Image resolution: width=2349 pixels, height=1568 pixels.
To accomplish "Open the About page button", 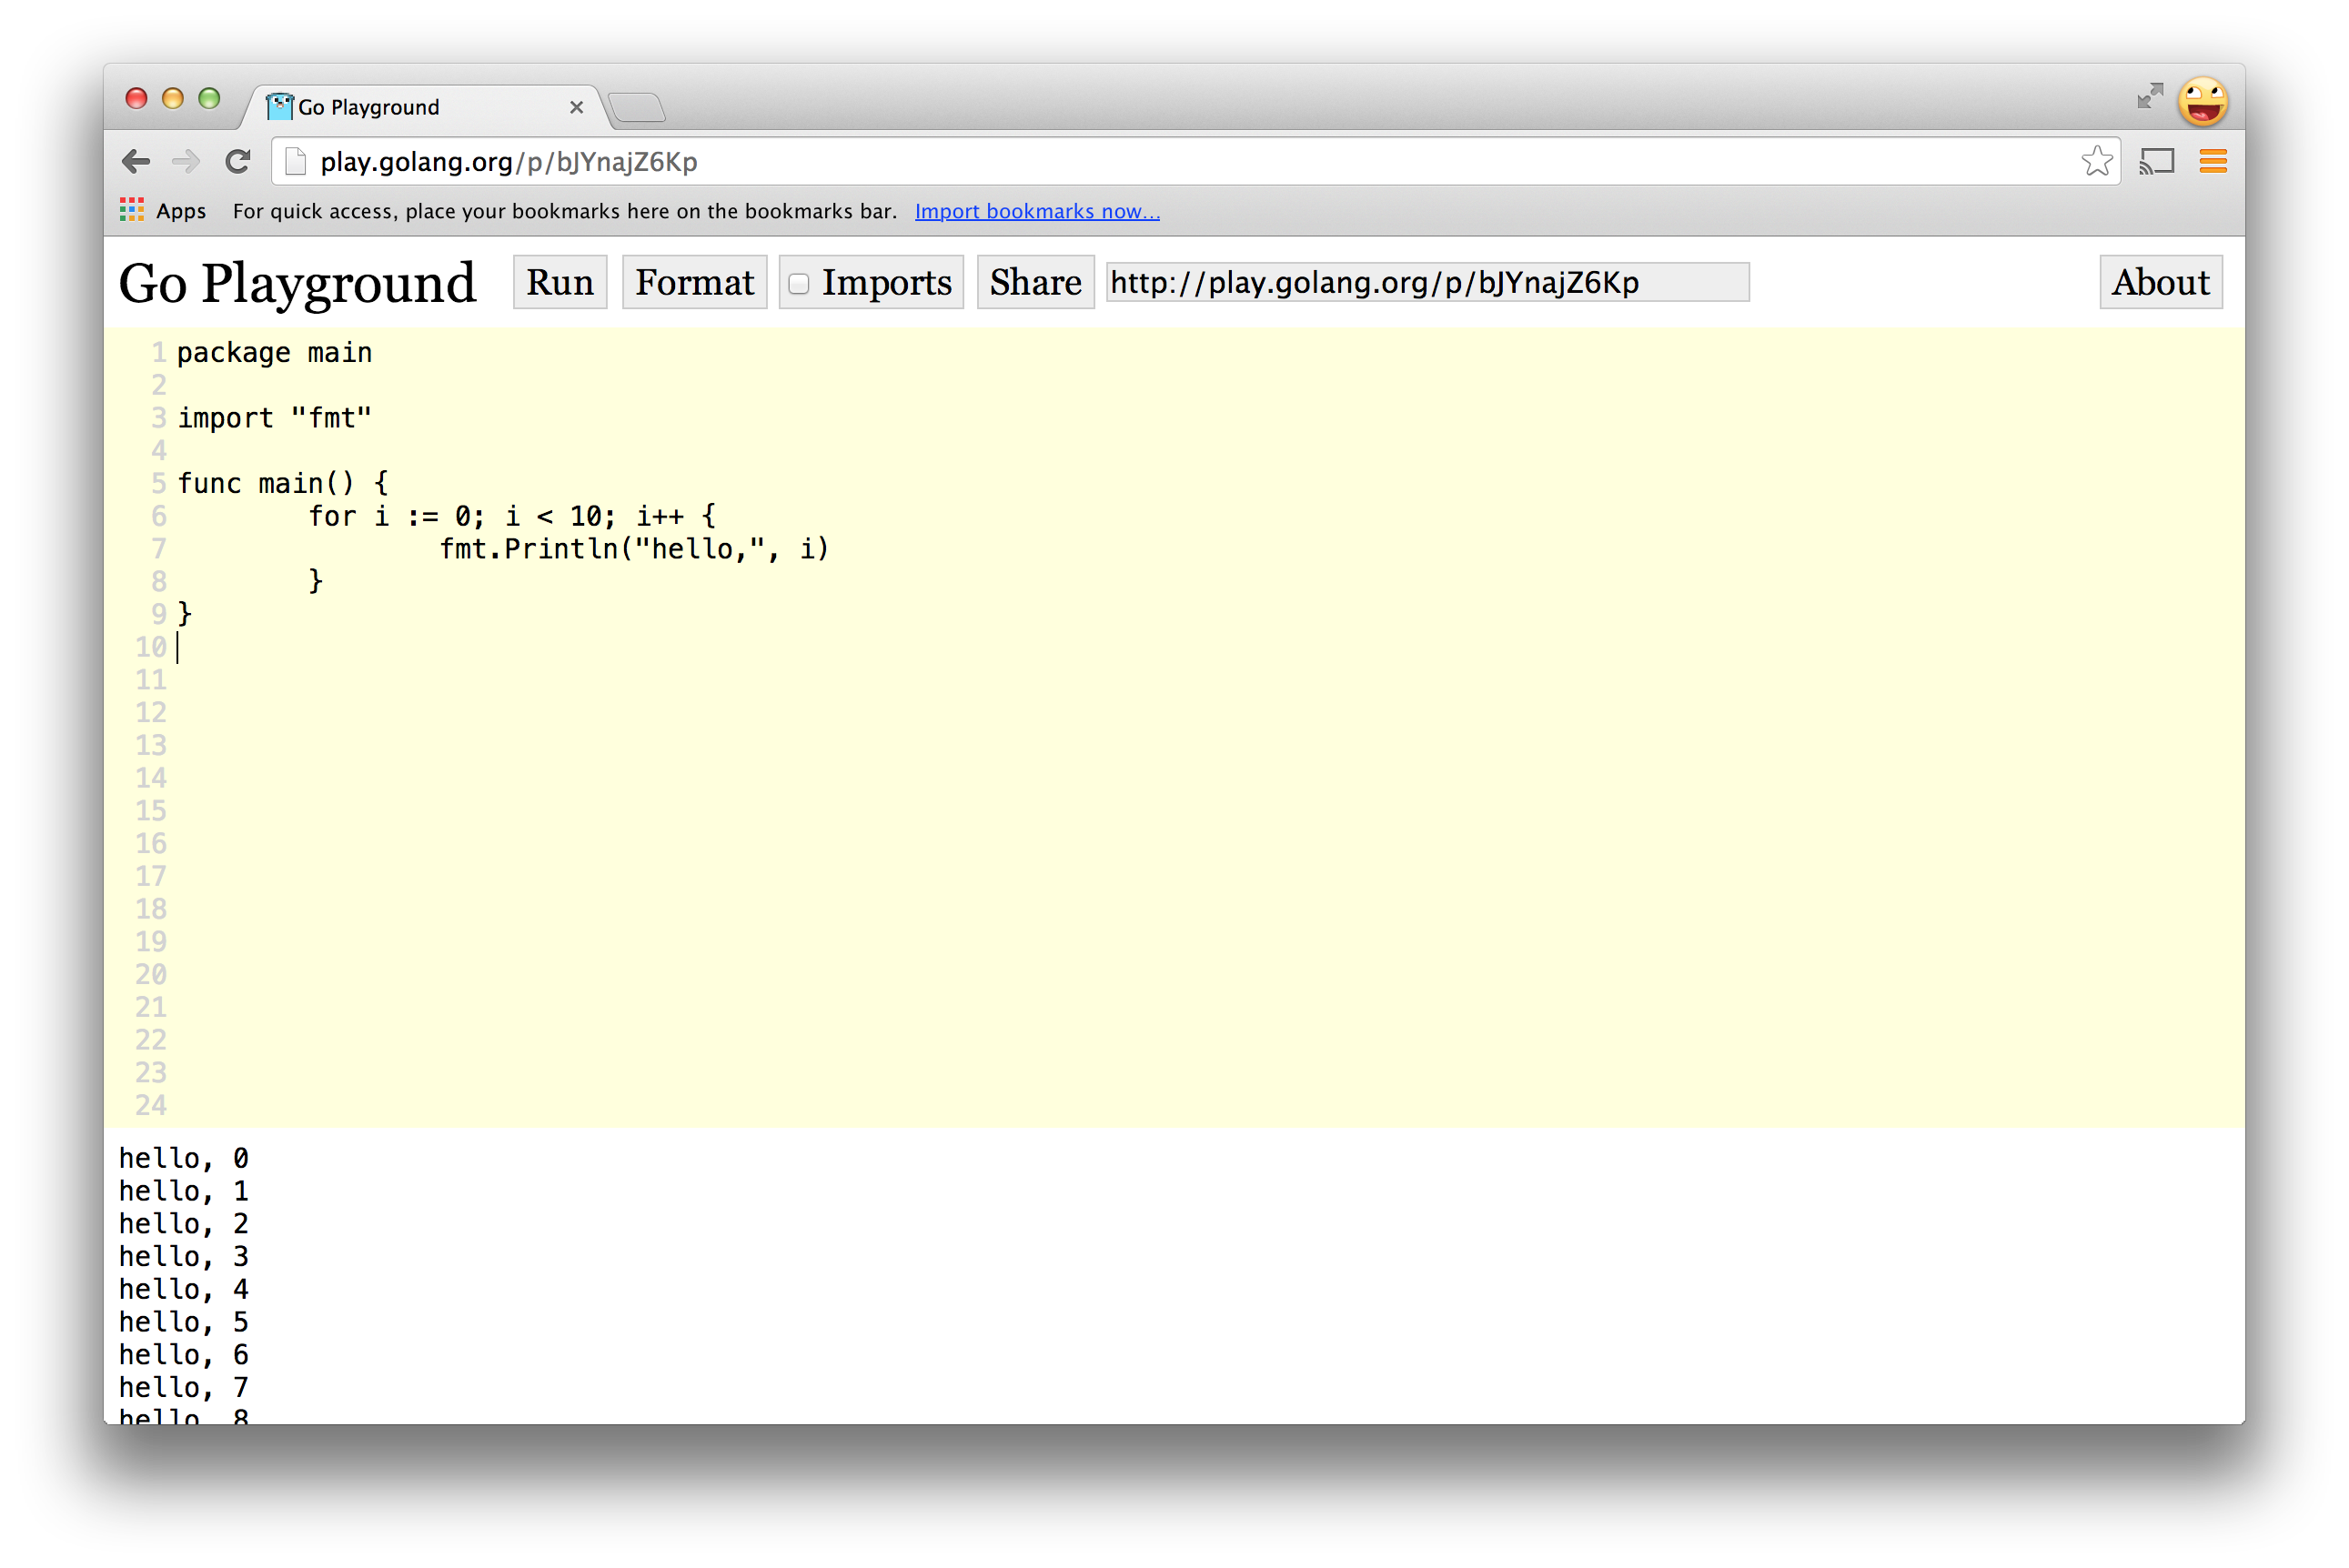I will [x=2160, y=283].
